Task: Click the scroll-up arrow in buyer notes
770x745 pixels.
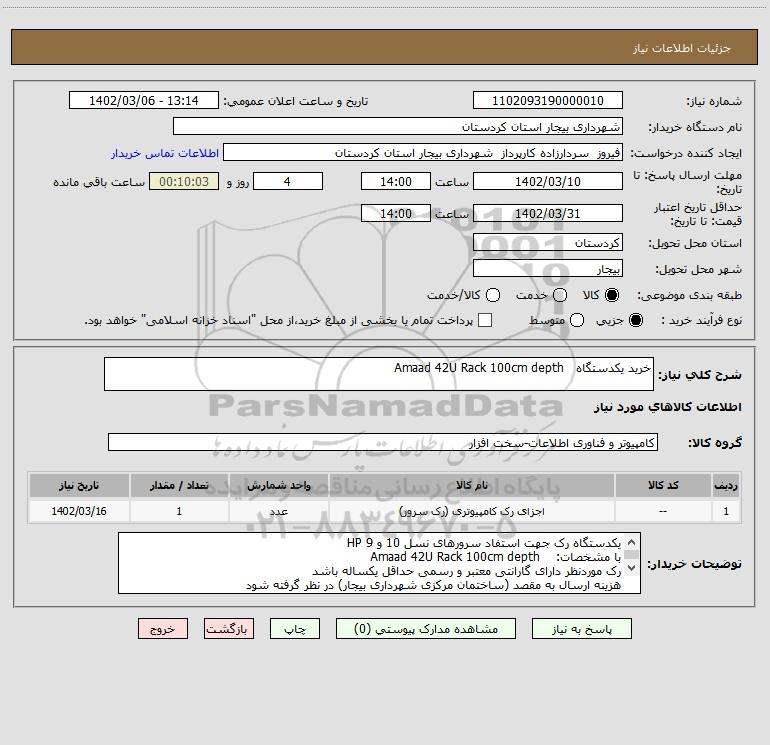Action: click(632, 543)
